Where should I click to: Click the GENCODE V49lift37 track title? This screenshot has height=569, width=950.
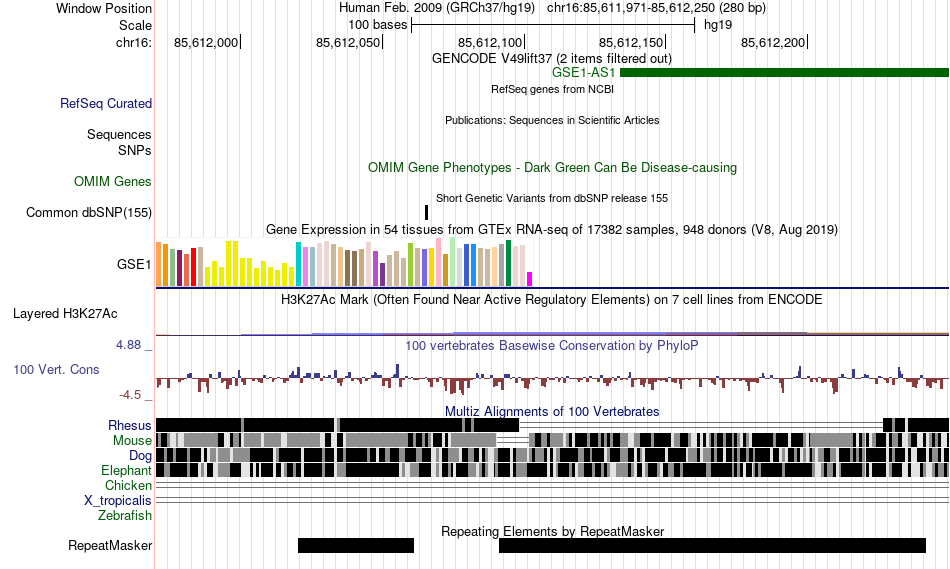point(552,59)
